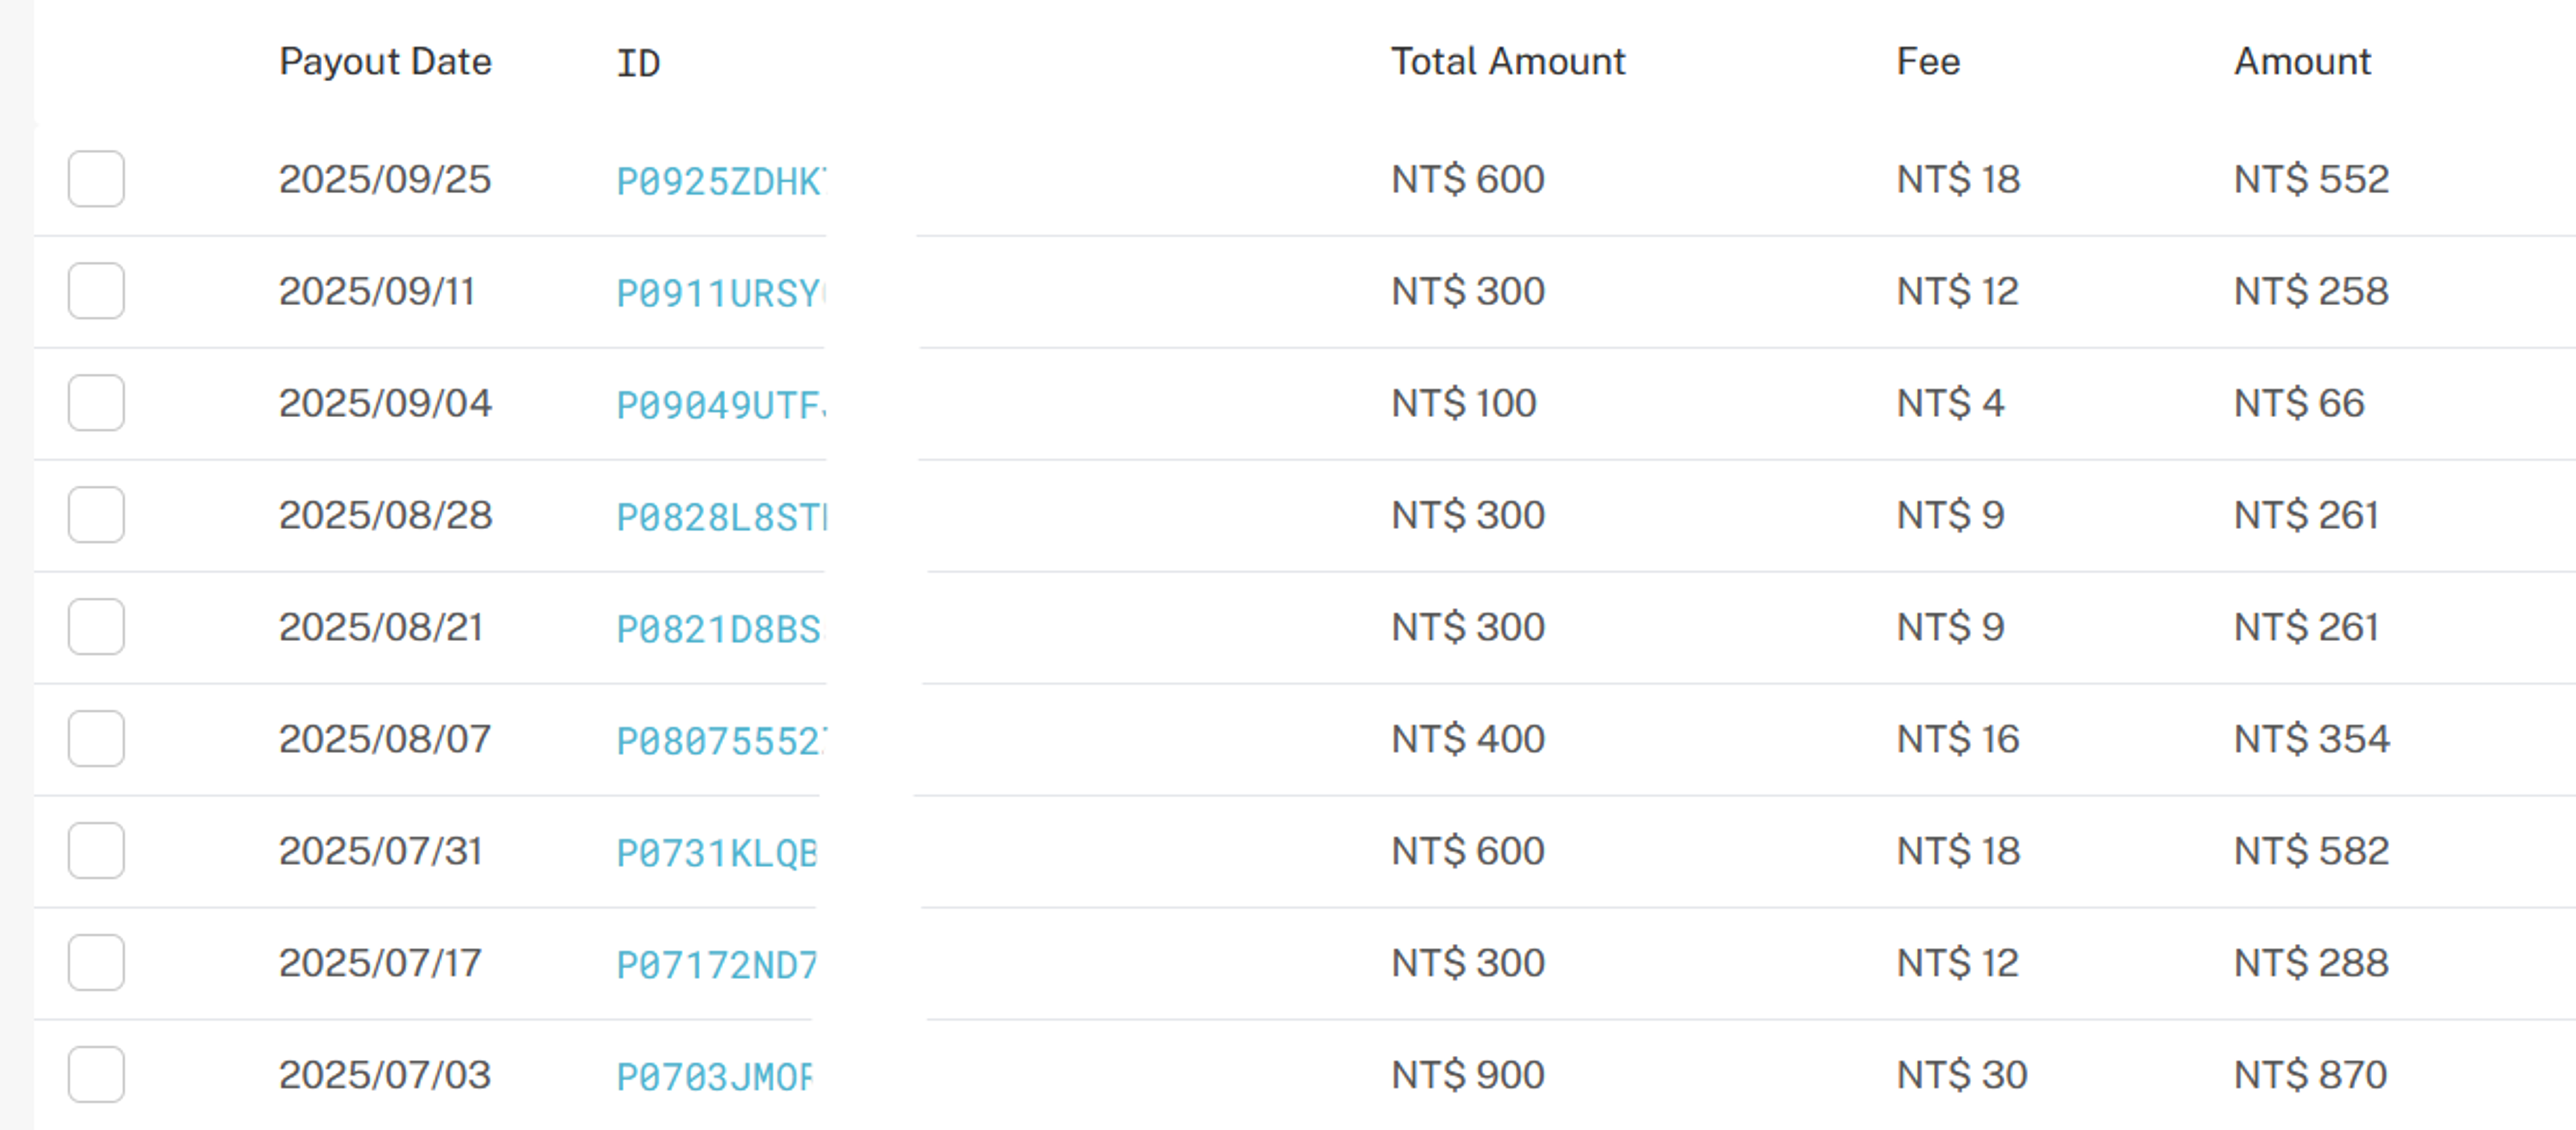Toggle the 2025/08/21 payout checkbox
Screen dimensions: 2576x1130
[96, 627]
